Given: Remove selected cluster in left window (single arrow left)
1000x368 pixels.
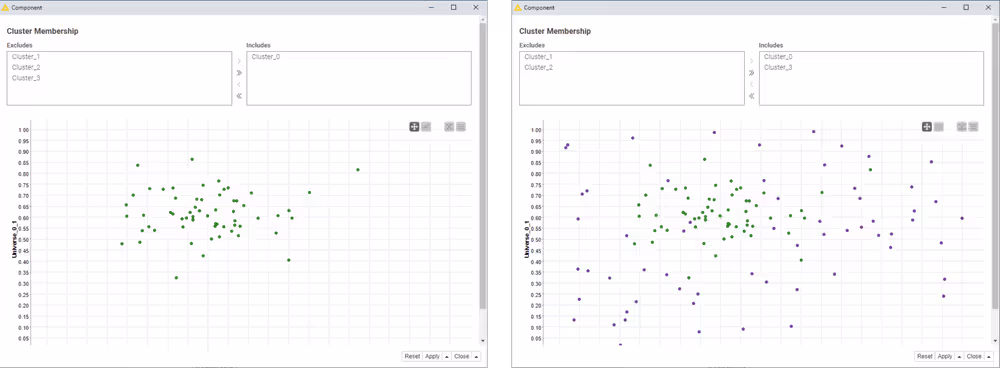Looking at the screenshot, I should (x=239, y=84).
